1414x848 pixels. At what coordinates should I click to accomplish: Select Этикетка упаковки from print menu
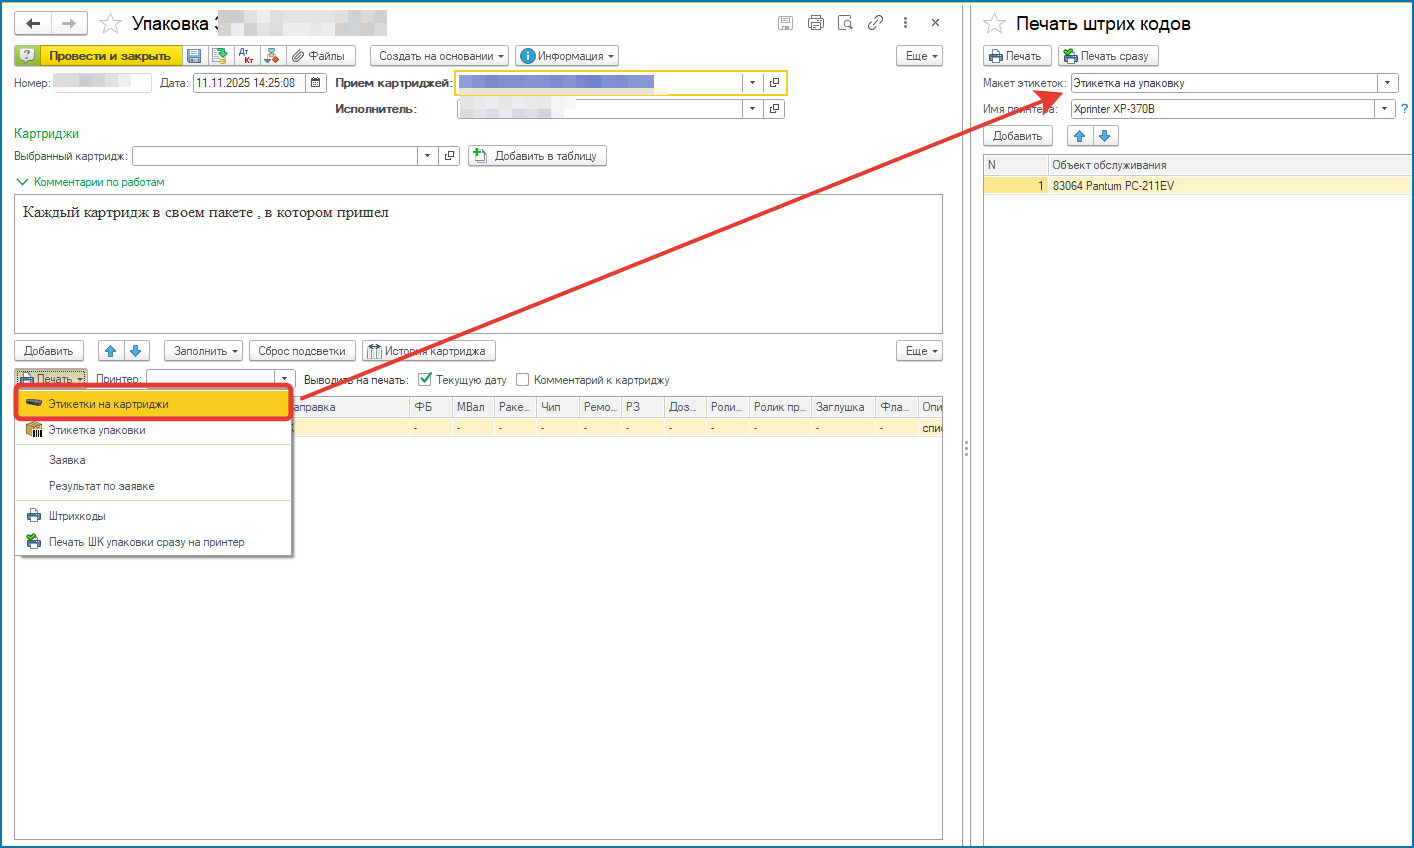97,430
